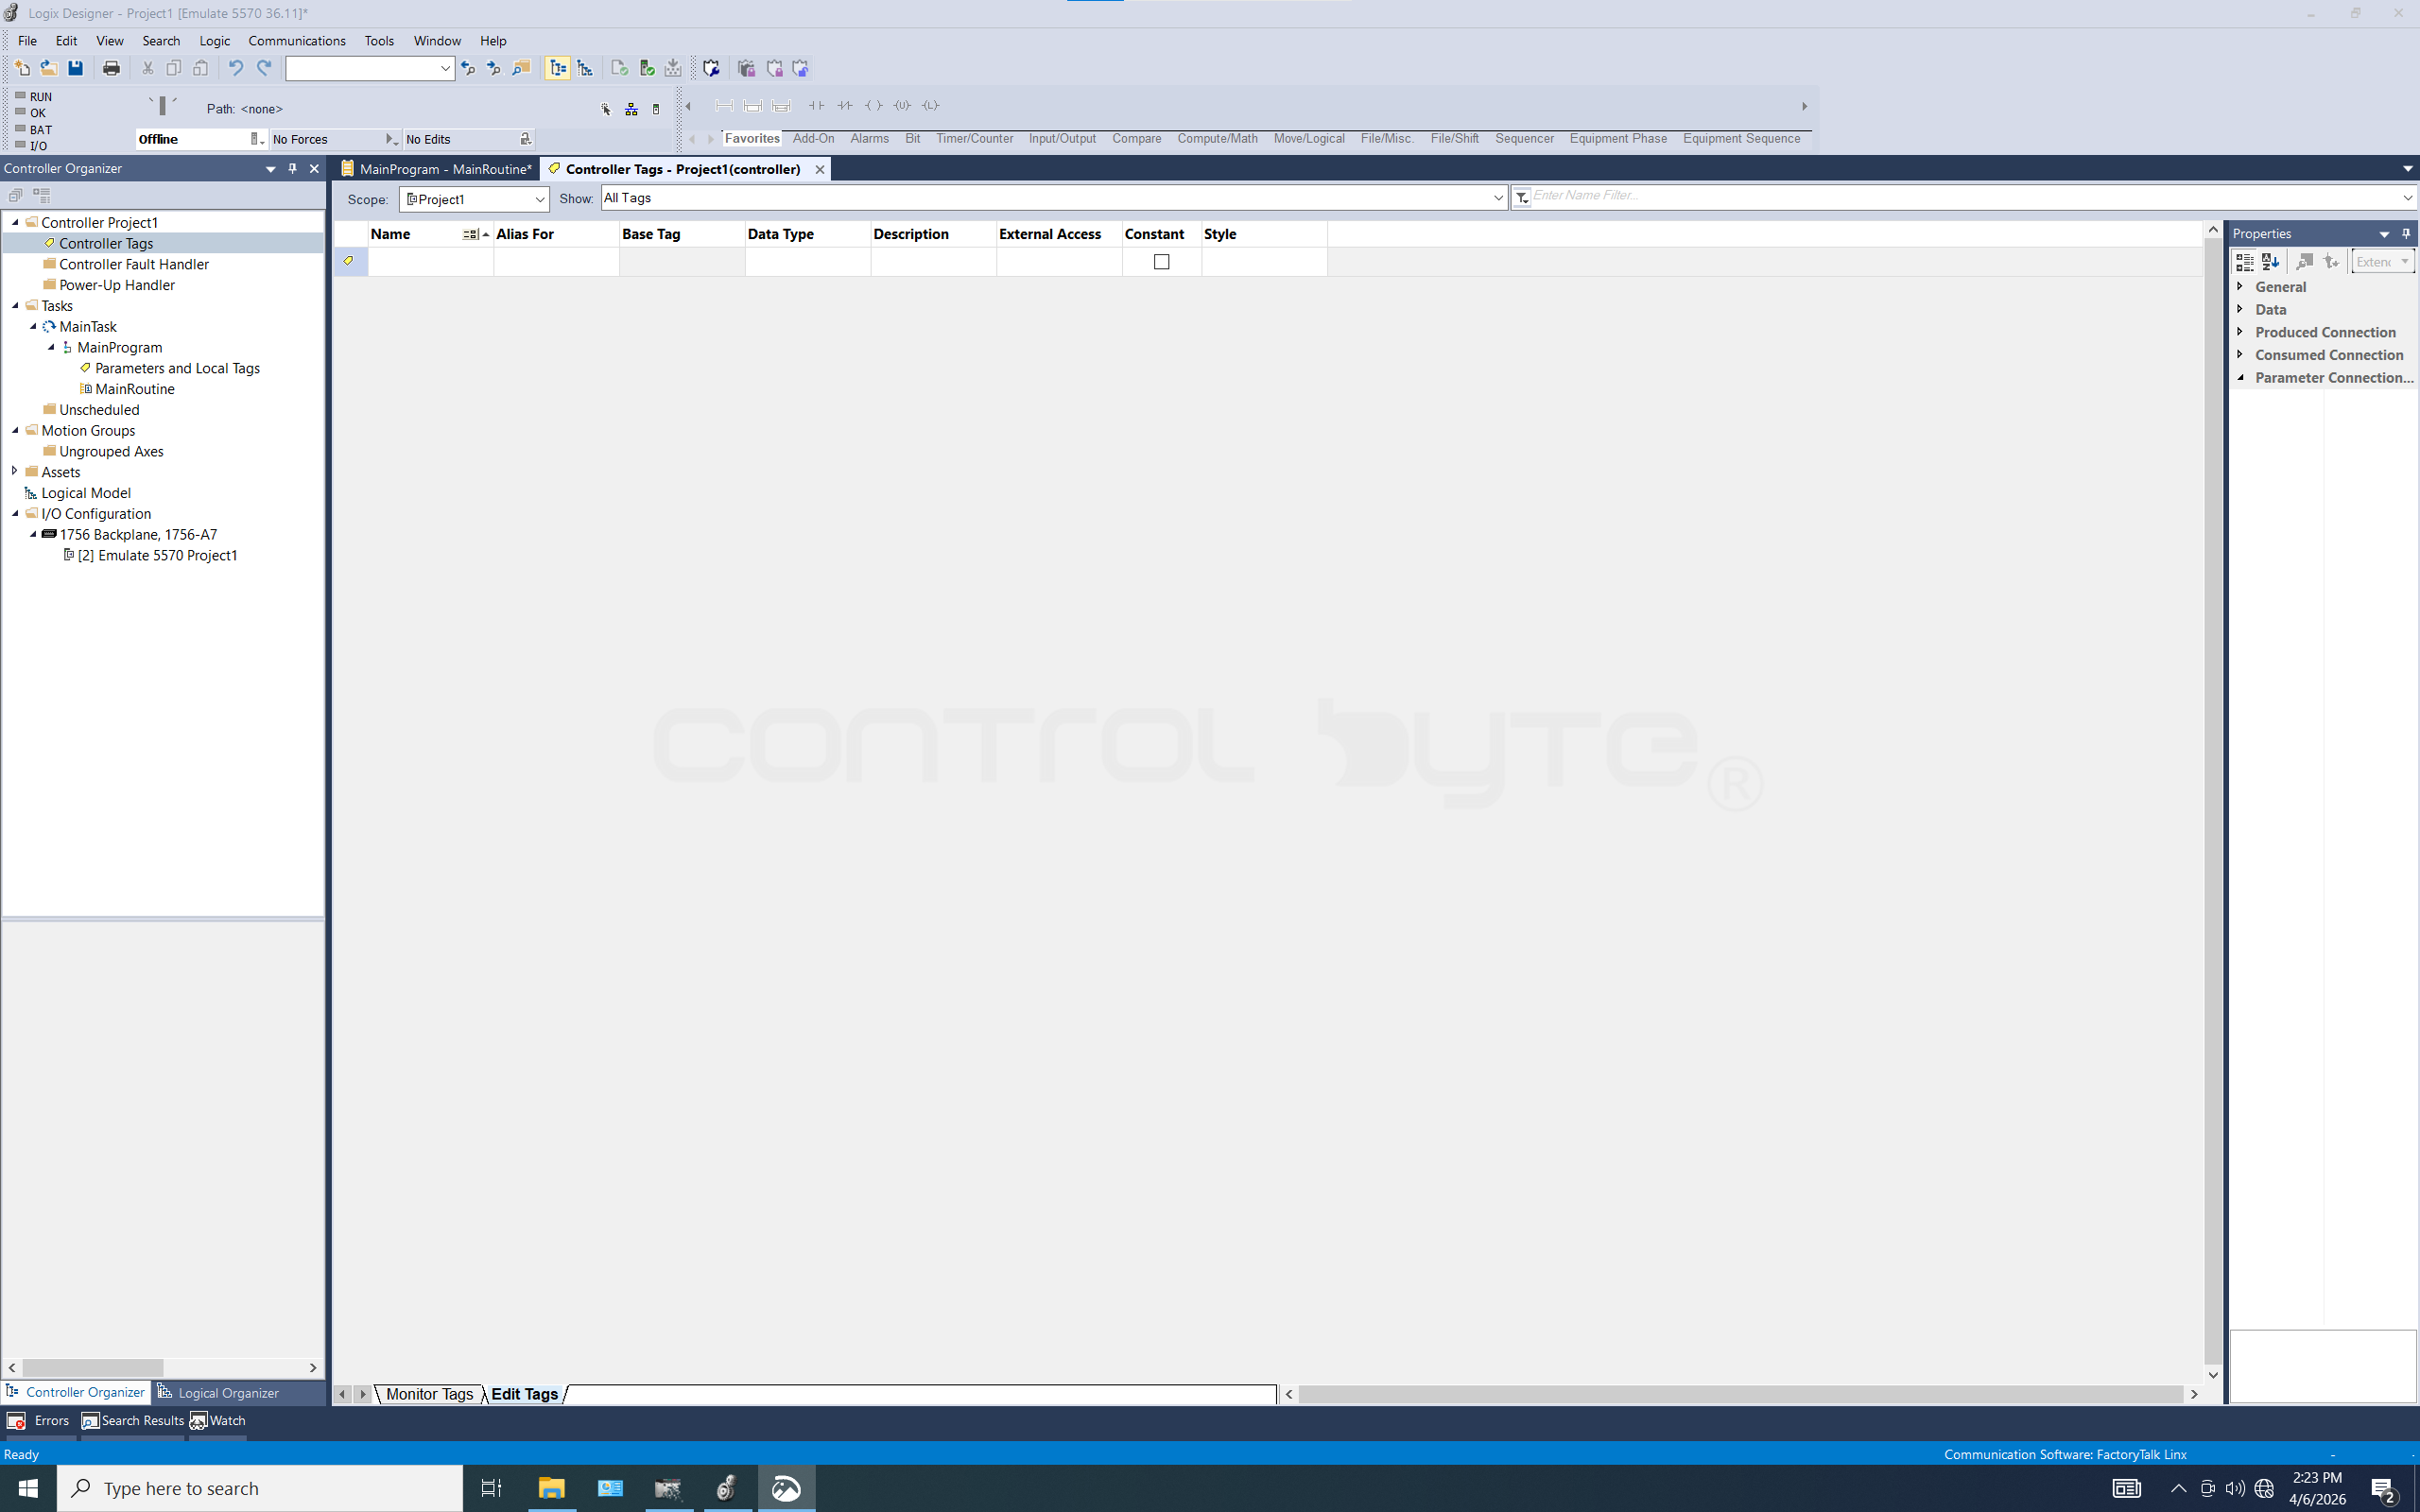Click the Verify Controller icon

[x=647, y=68]
